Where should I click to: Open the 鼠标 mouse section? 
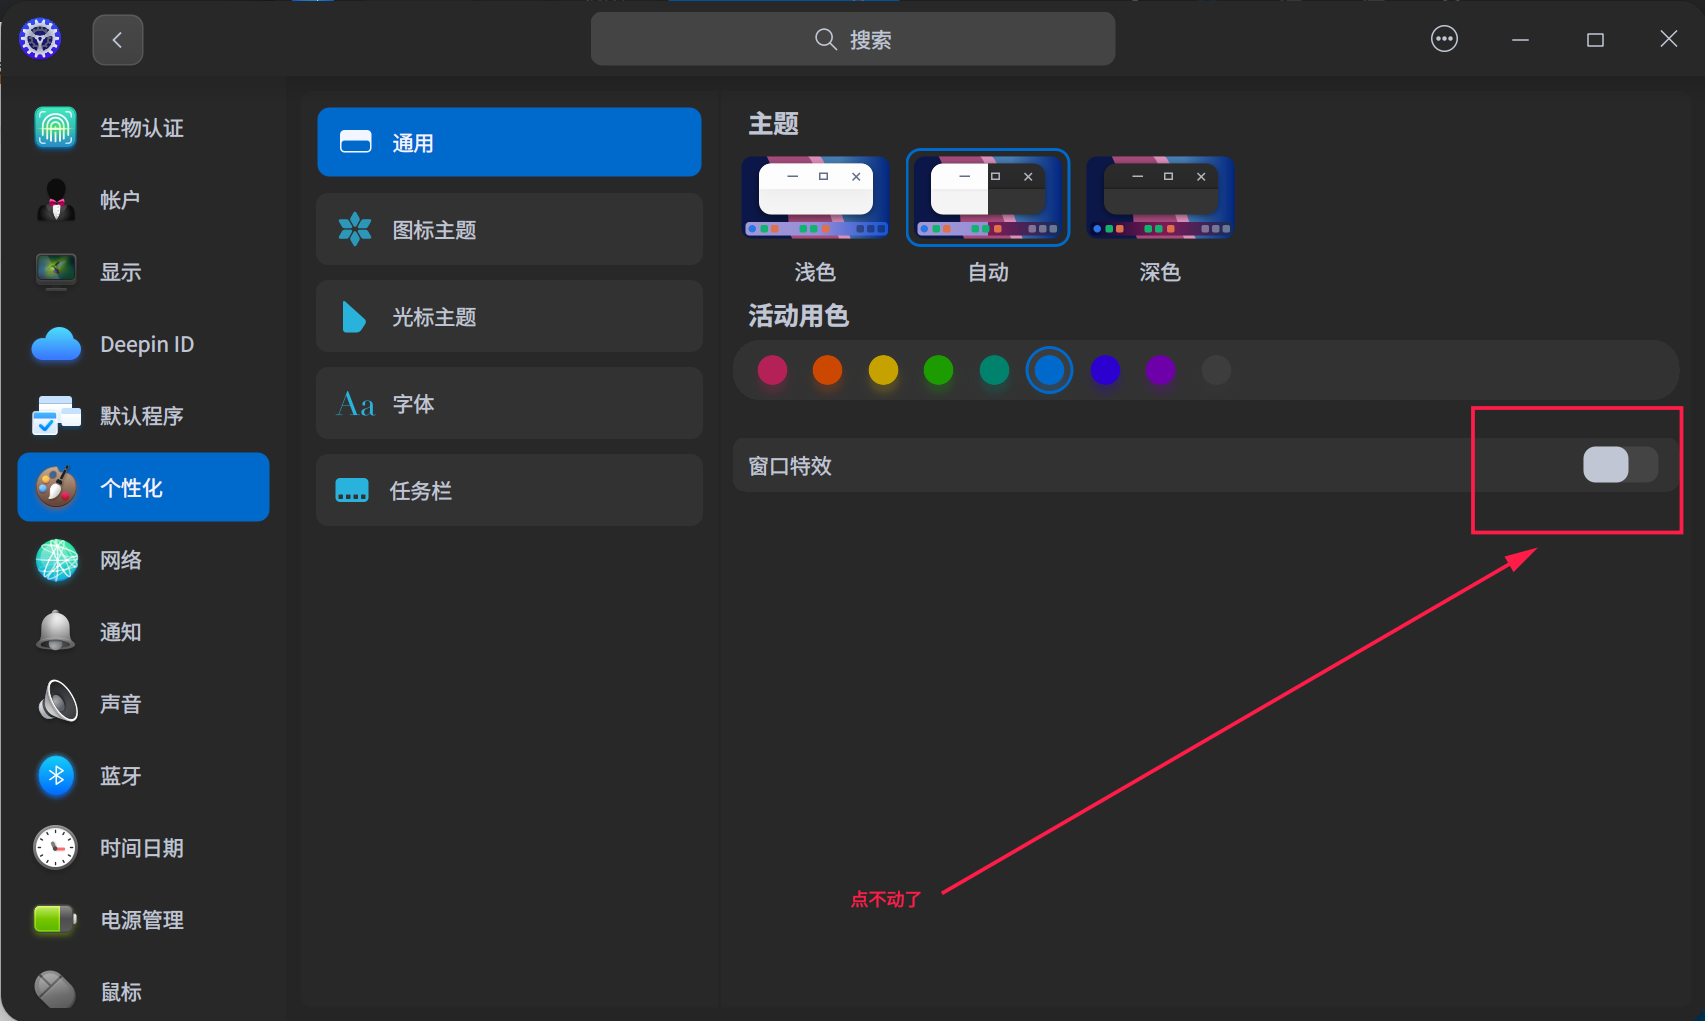(x=144, y=990)
